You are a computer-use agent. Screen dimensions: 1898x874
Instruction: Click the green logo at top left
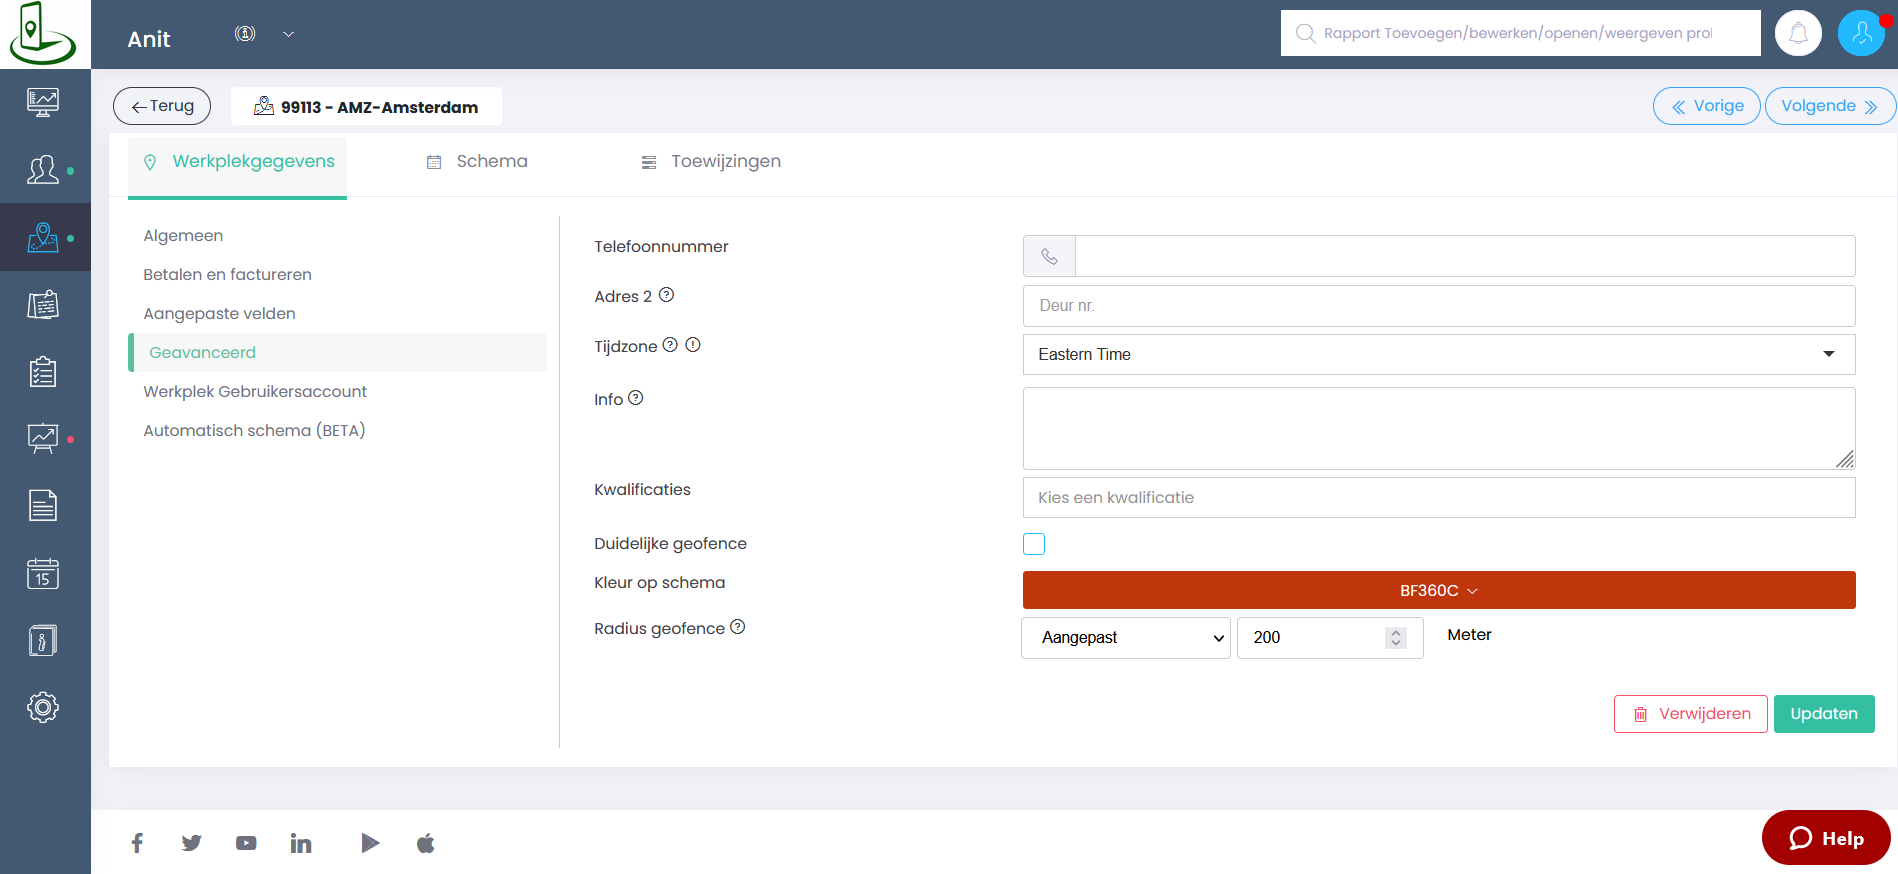click(42, 34)
